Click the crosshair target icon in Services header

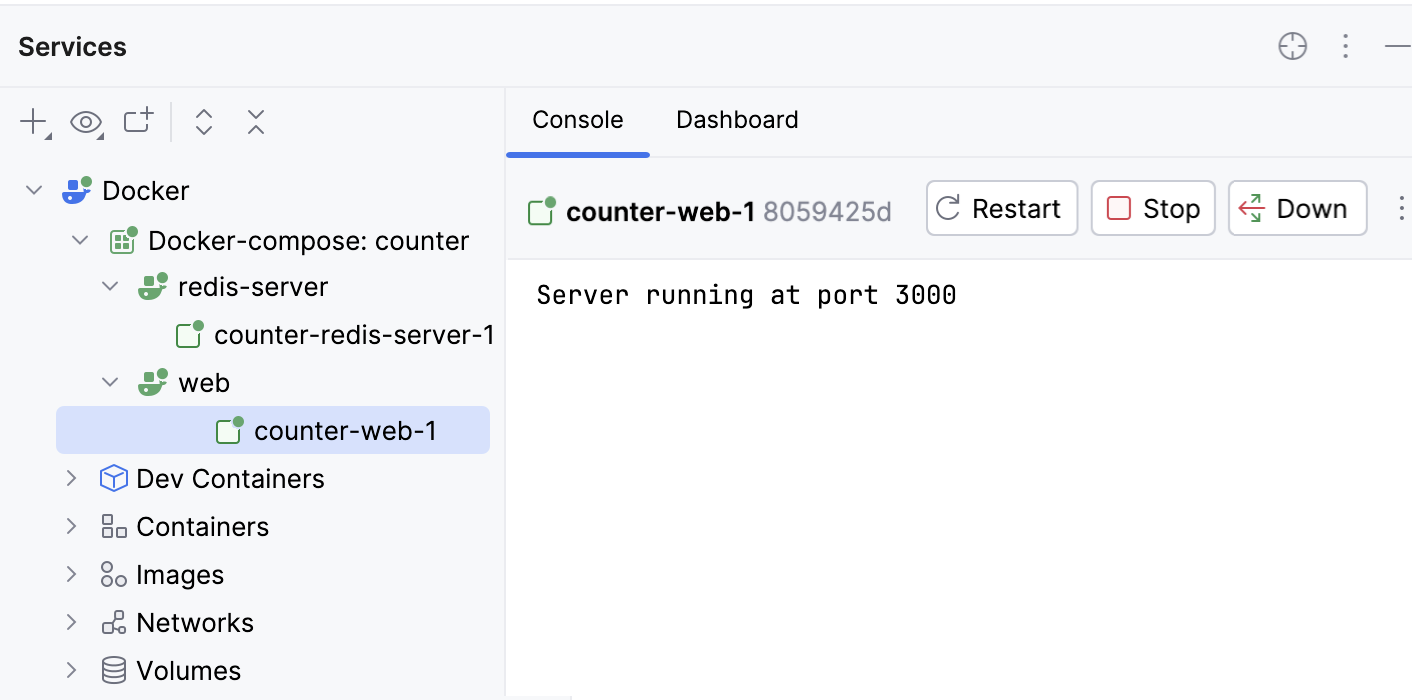click(x=1293, y=46)
